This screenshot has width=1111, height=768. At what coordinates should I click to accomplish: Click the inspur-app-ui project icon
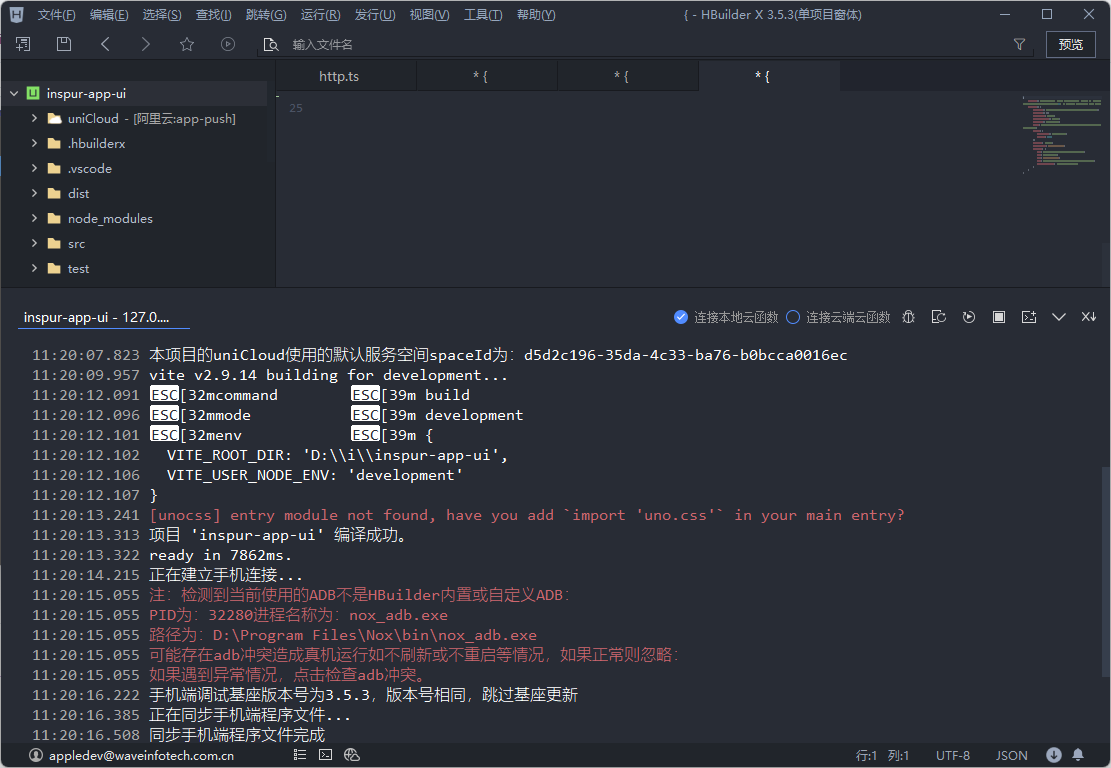pos(33,93)
